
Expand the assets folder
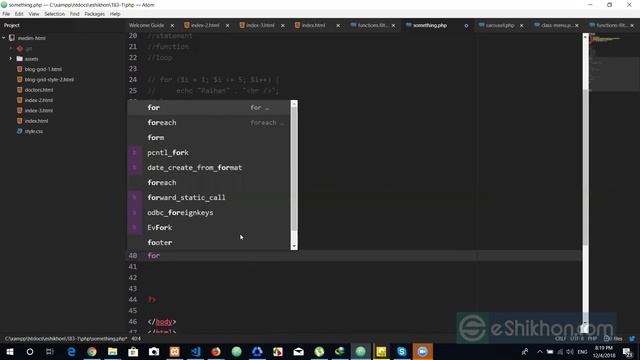coord(11,59)
